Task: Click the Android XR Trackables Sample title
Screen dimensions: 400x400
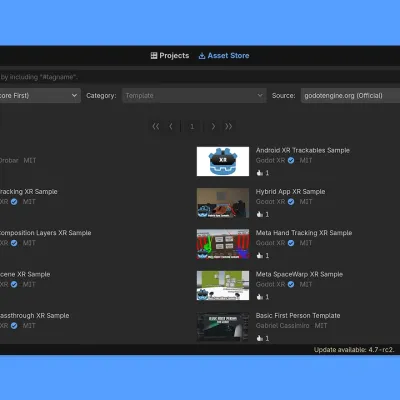Action: tap(303, 150)
